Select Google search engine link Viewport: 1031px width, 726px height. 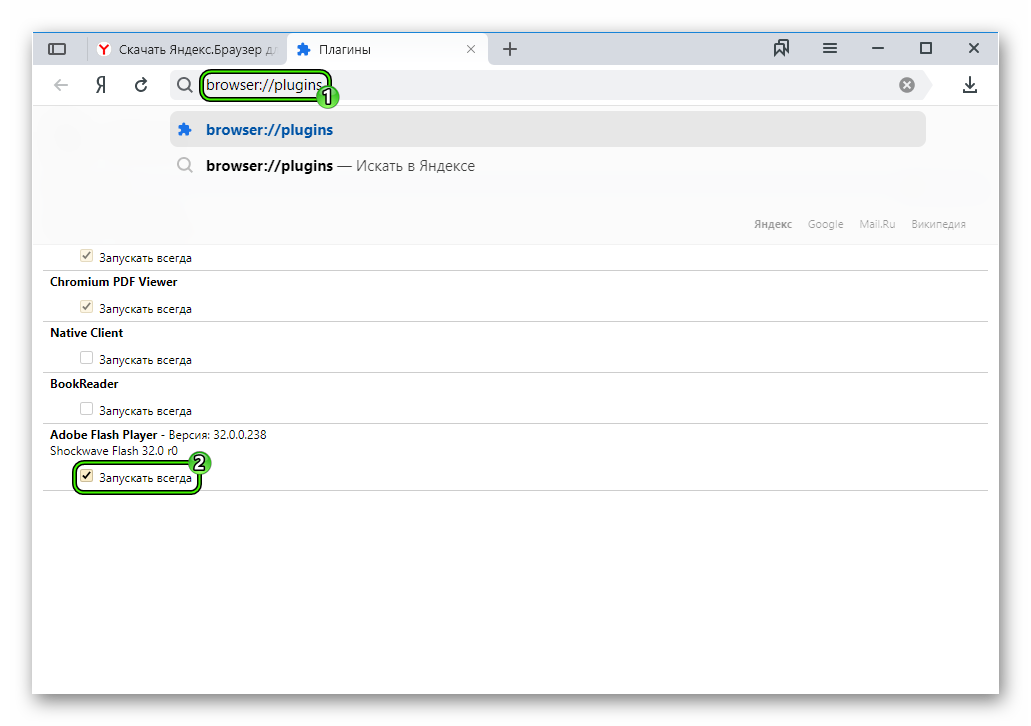click(x=825, y=224)
